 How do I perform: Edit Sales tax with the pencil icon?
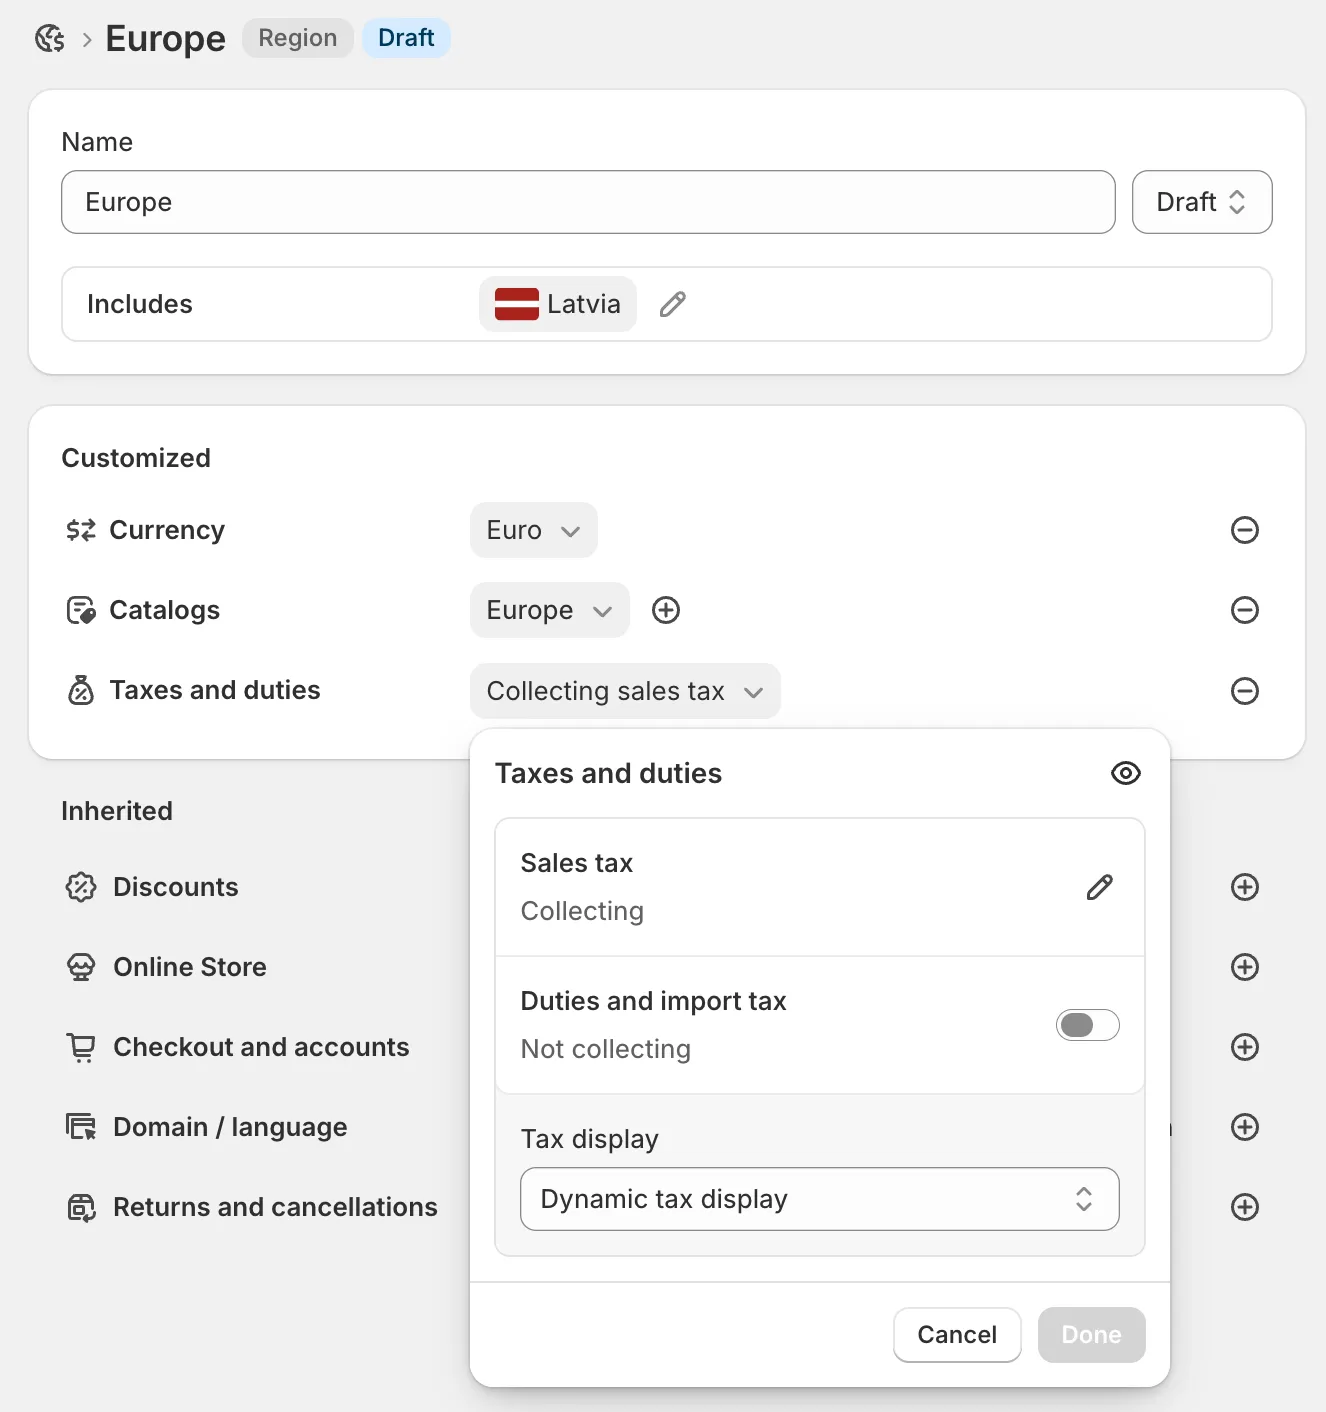tap(1100, 887)
